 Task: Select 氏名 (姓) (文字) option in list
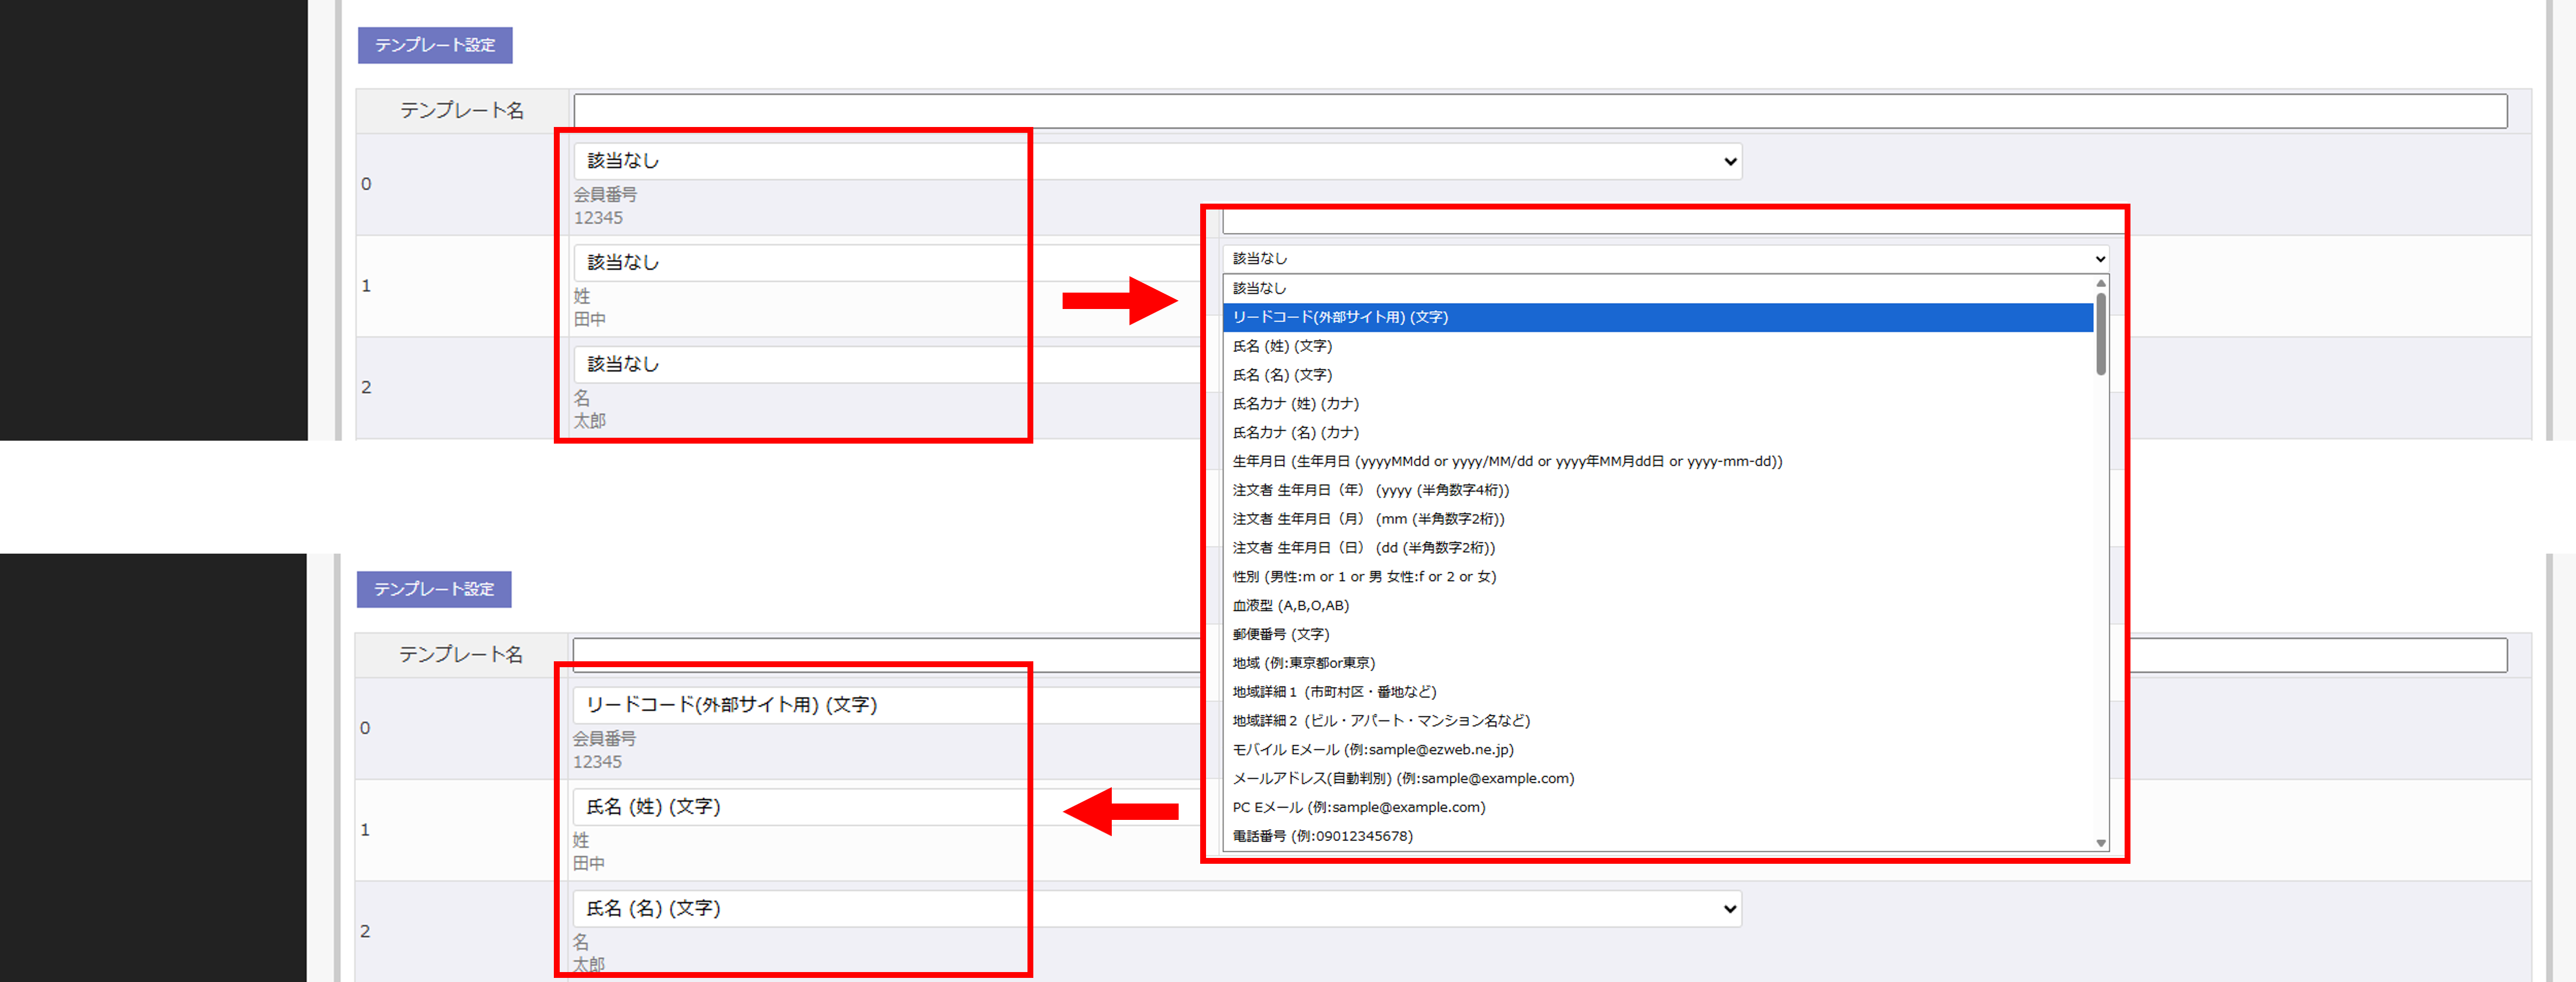pyautogui.click(x=1282, y=346)
